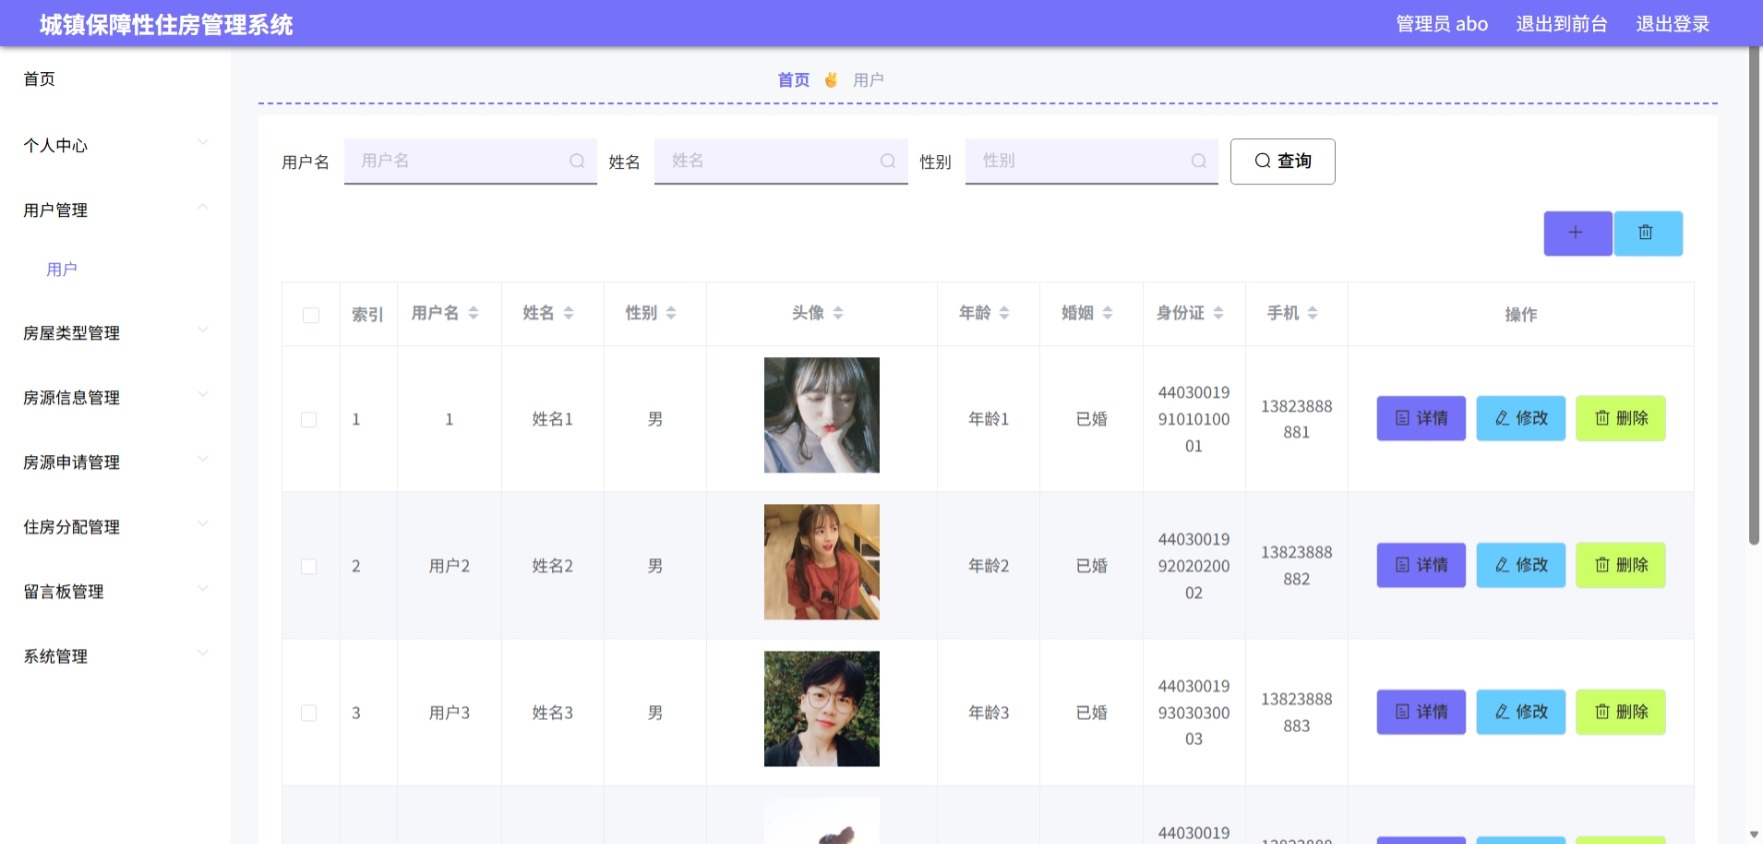This screenshot has height=844, width=1763.
Task: Click the 性别 search input field
Action: click(x=1091, y=161)
